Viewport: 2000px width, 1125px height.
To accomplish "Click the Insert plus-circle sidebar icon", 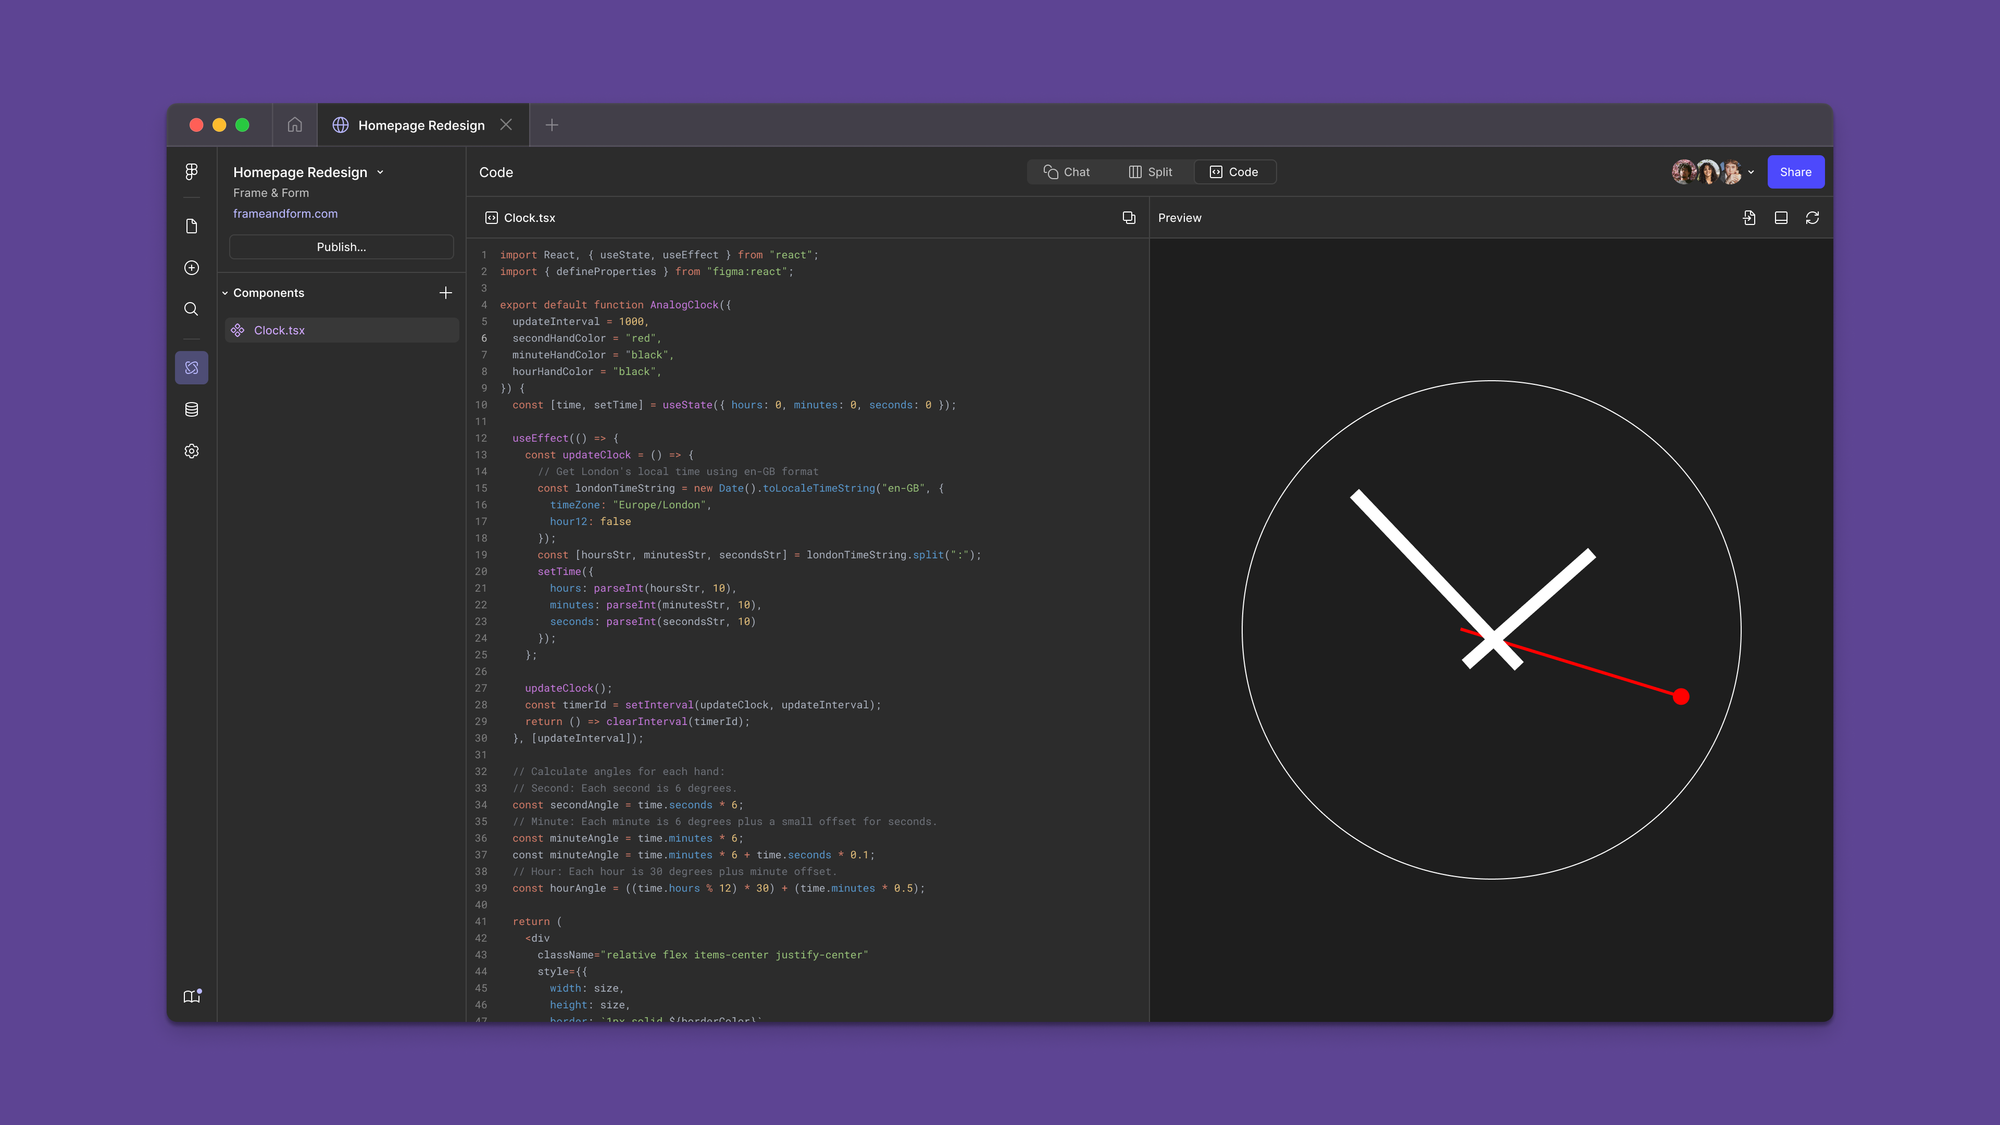I will click(192, 268).
